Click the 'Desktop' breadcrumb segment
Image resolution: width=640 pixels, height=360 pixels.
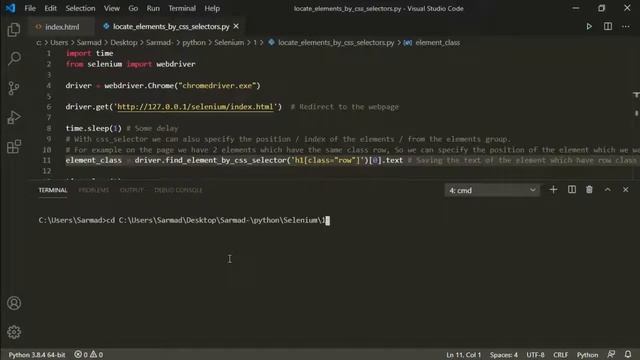[x=124, y=42]
